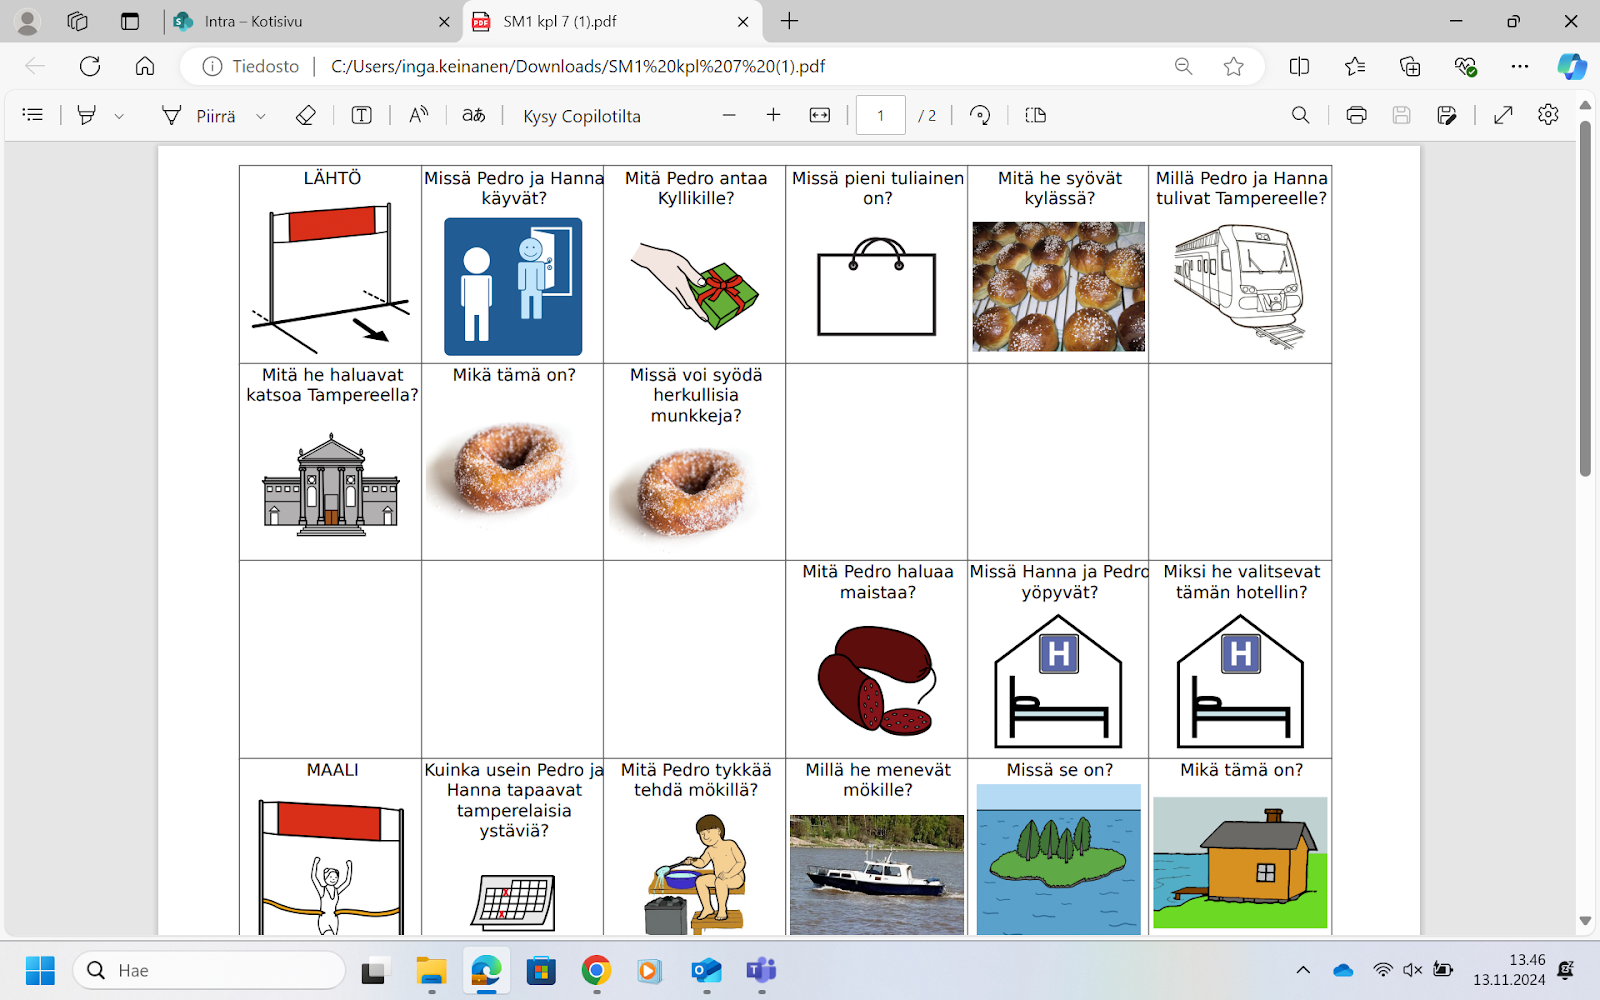Close the Intra – Kotisivu tab
Screen dimensions: 1600x1000
(x=444, y=21)
